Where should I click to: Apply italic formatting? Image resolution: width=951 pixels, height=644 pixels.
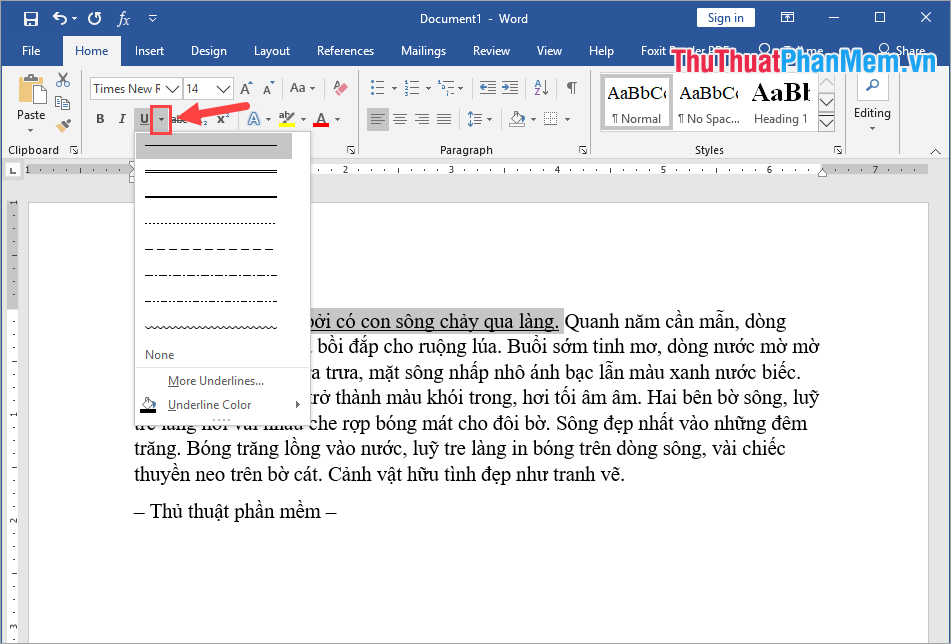tap(121, 118)
